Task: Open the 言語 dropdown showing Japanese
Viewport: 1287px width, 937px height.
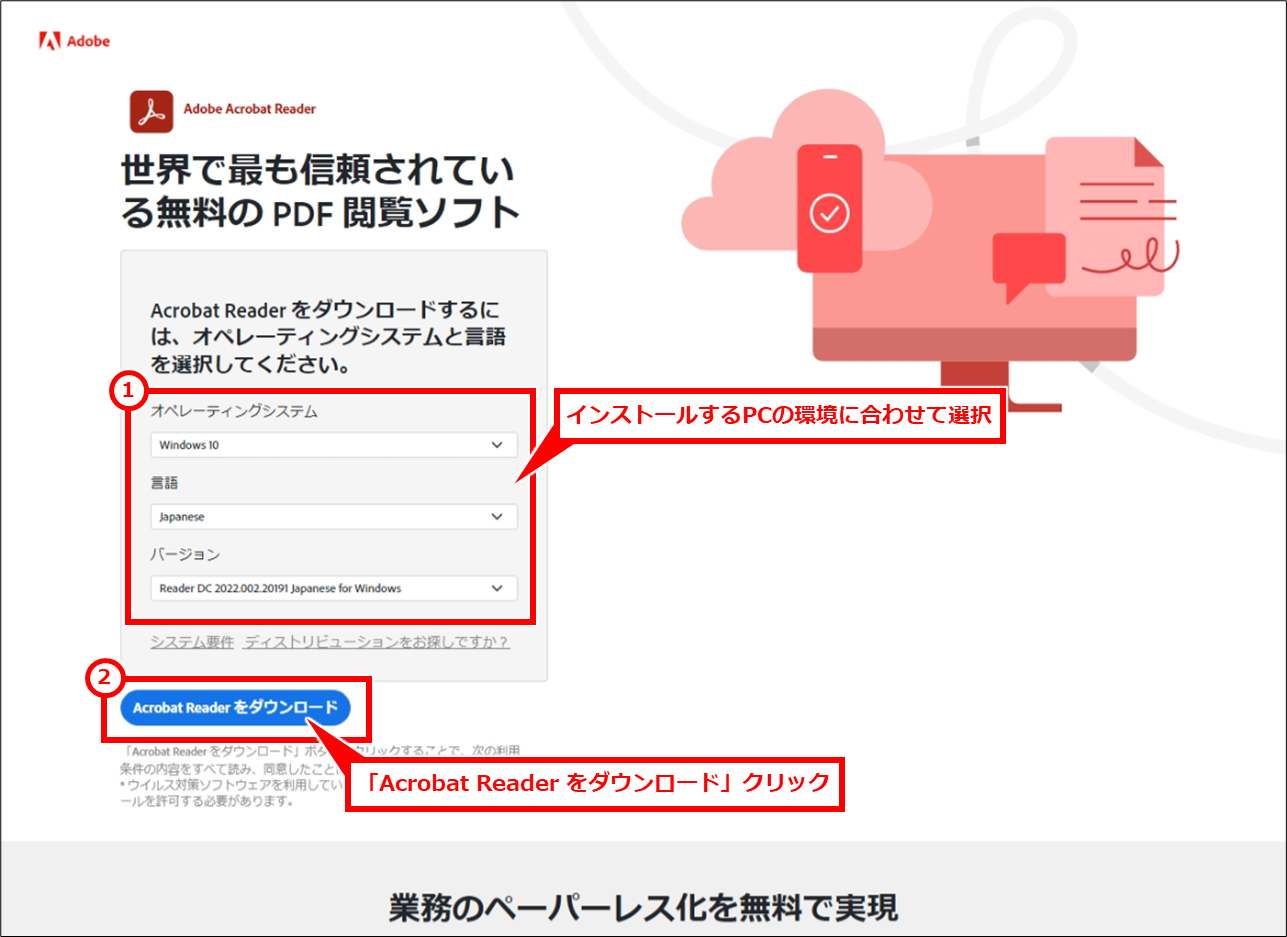Action: click(334, 517)
